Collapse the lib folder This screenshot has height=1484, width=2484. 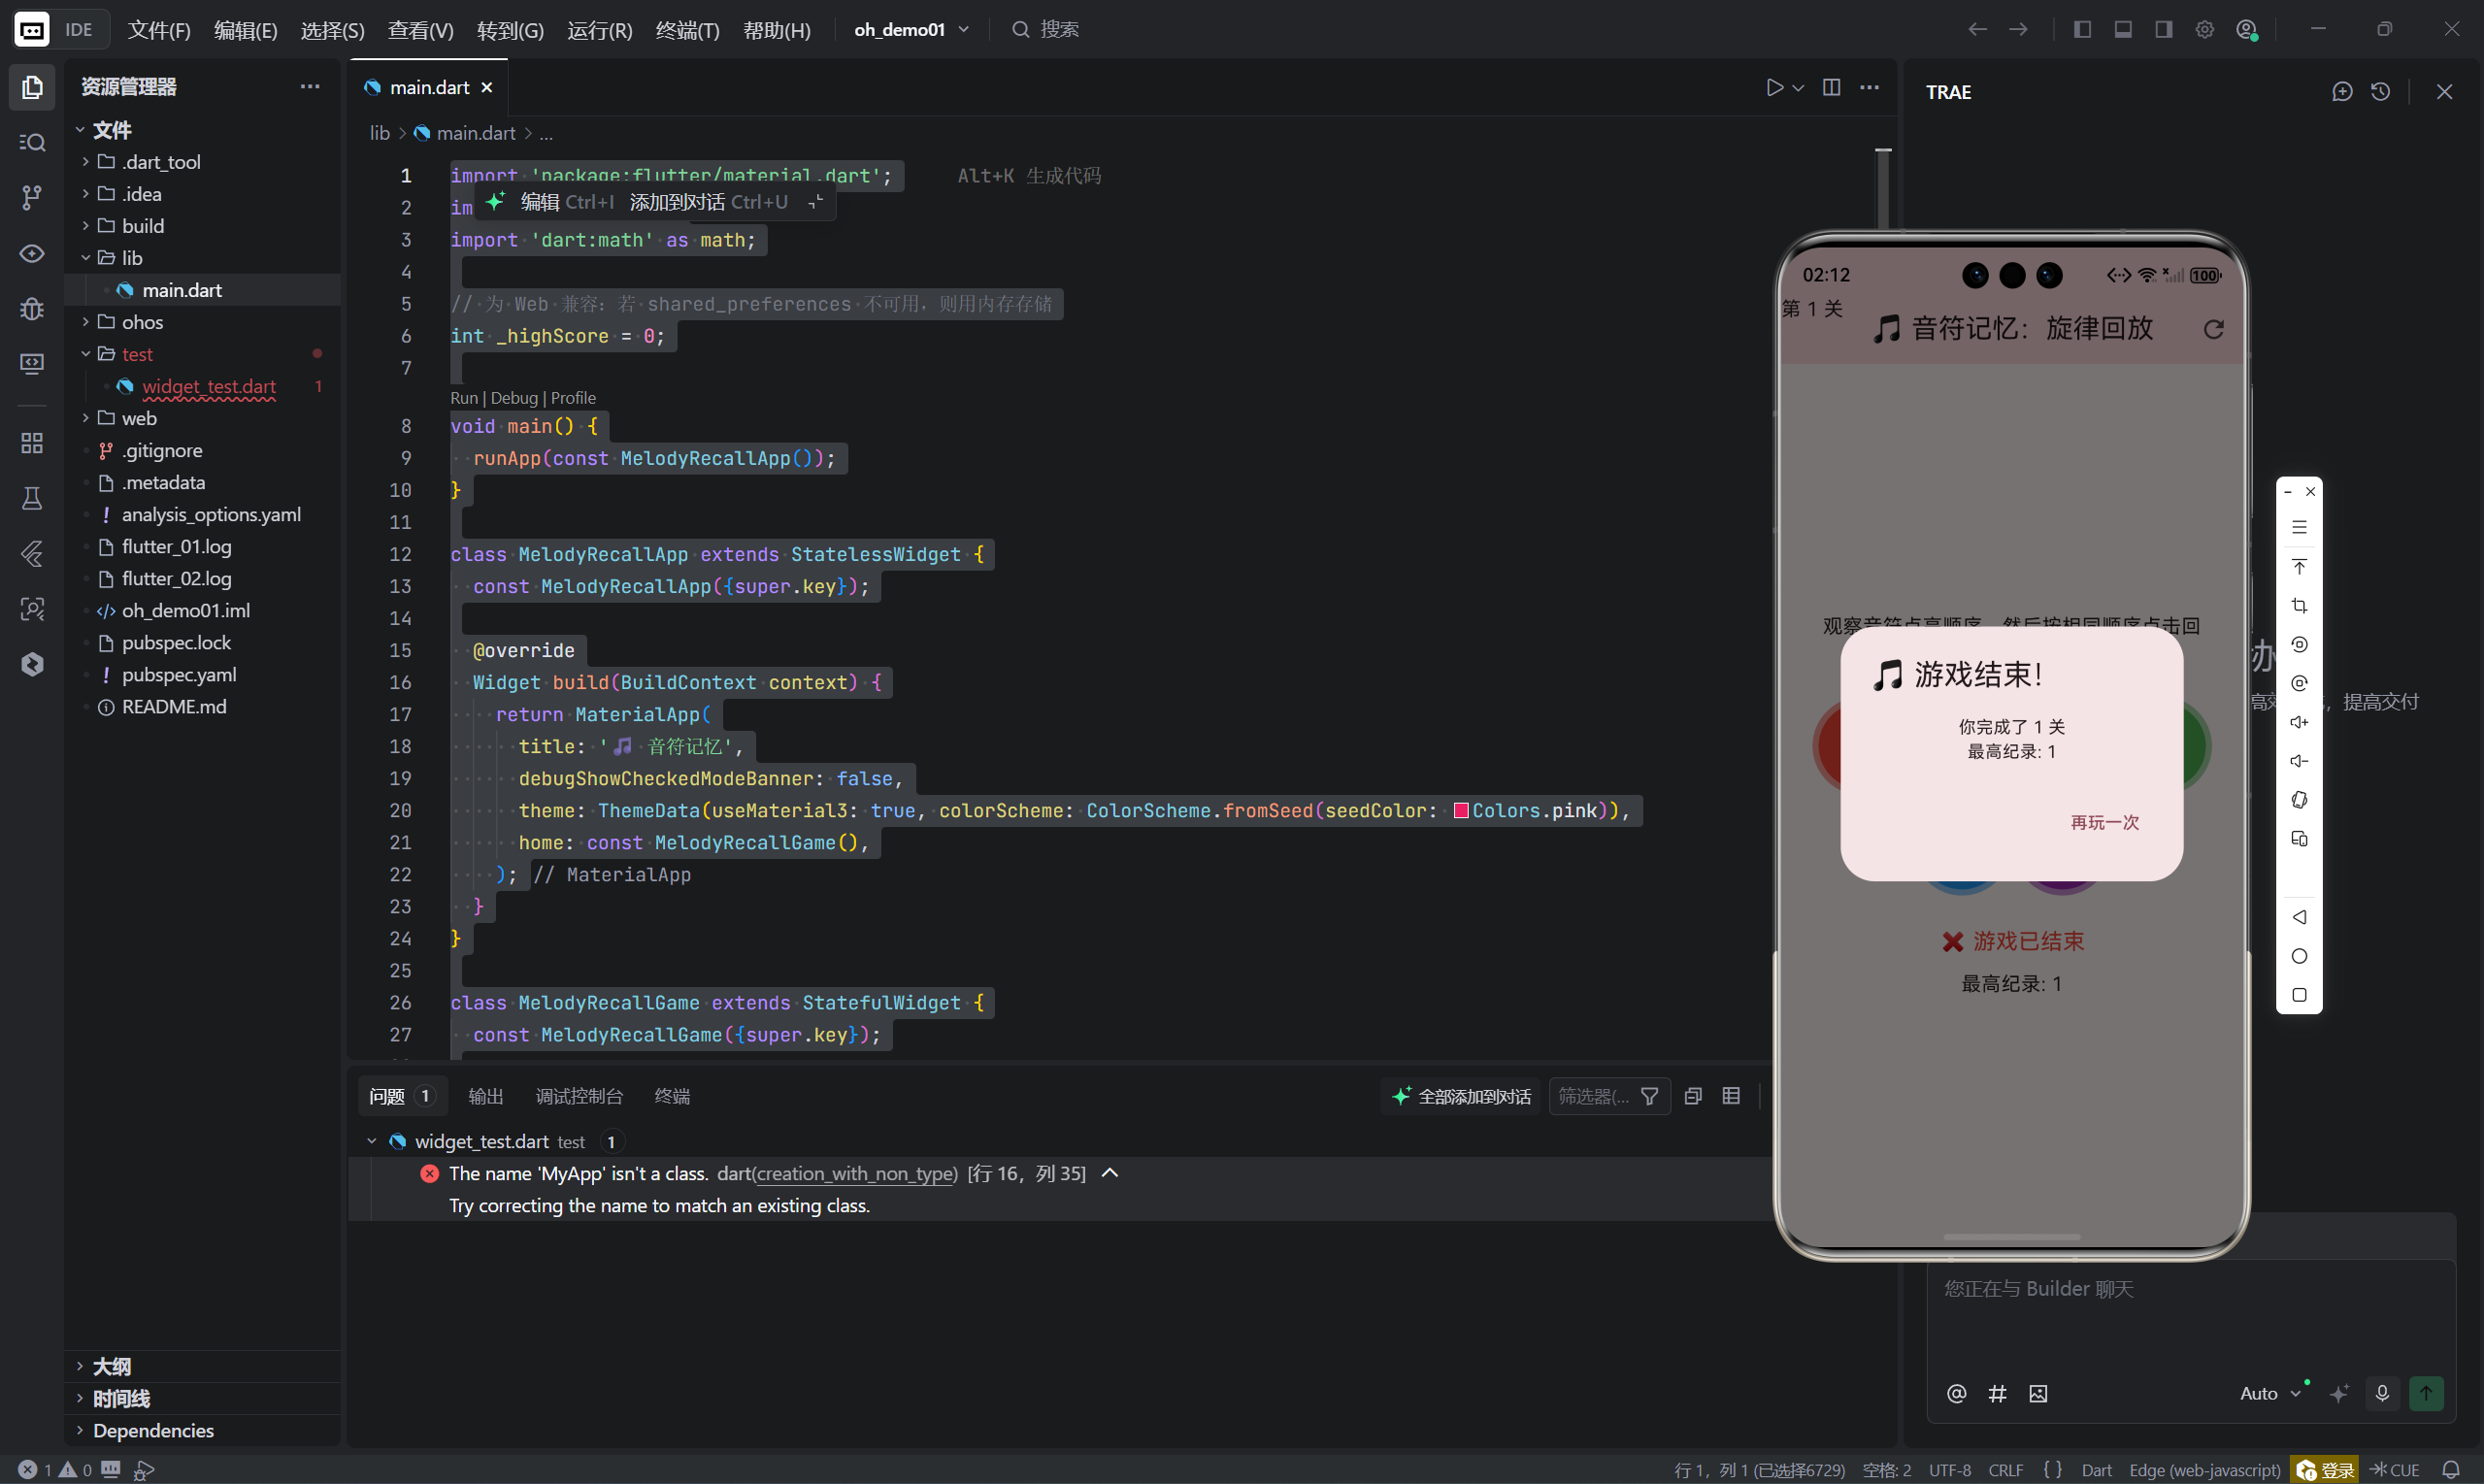pyautogui.click(x=131, y=258)
